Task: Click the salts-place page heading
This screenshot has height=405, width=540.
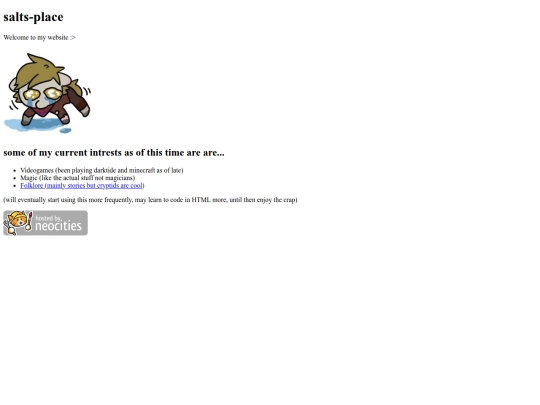Action: tap(33, 17)
